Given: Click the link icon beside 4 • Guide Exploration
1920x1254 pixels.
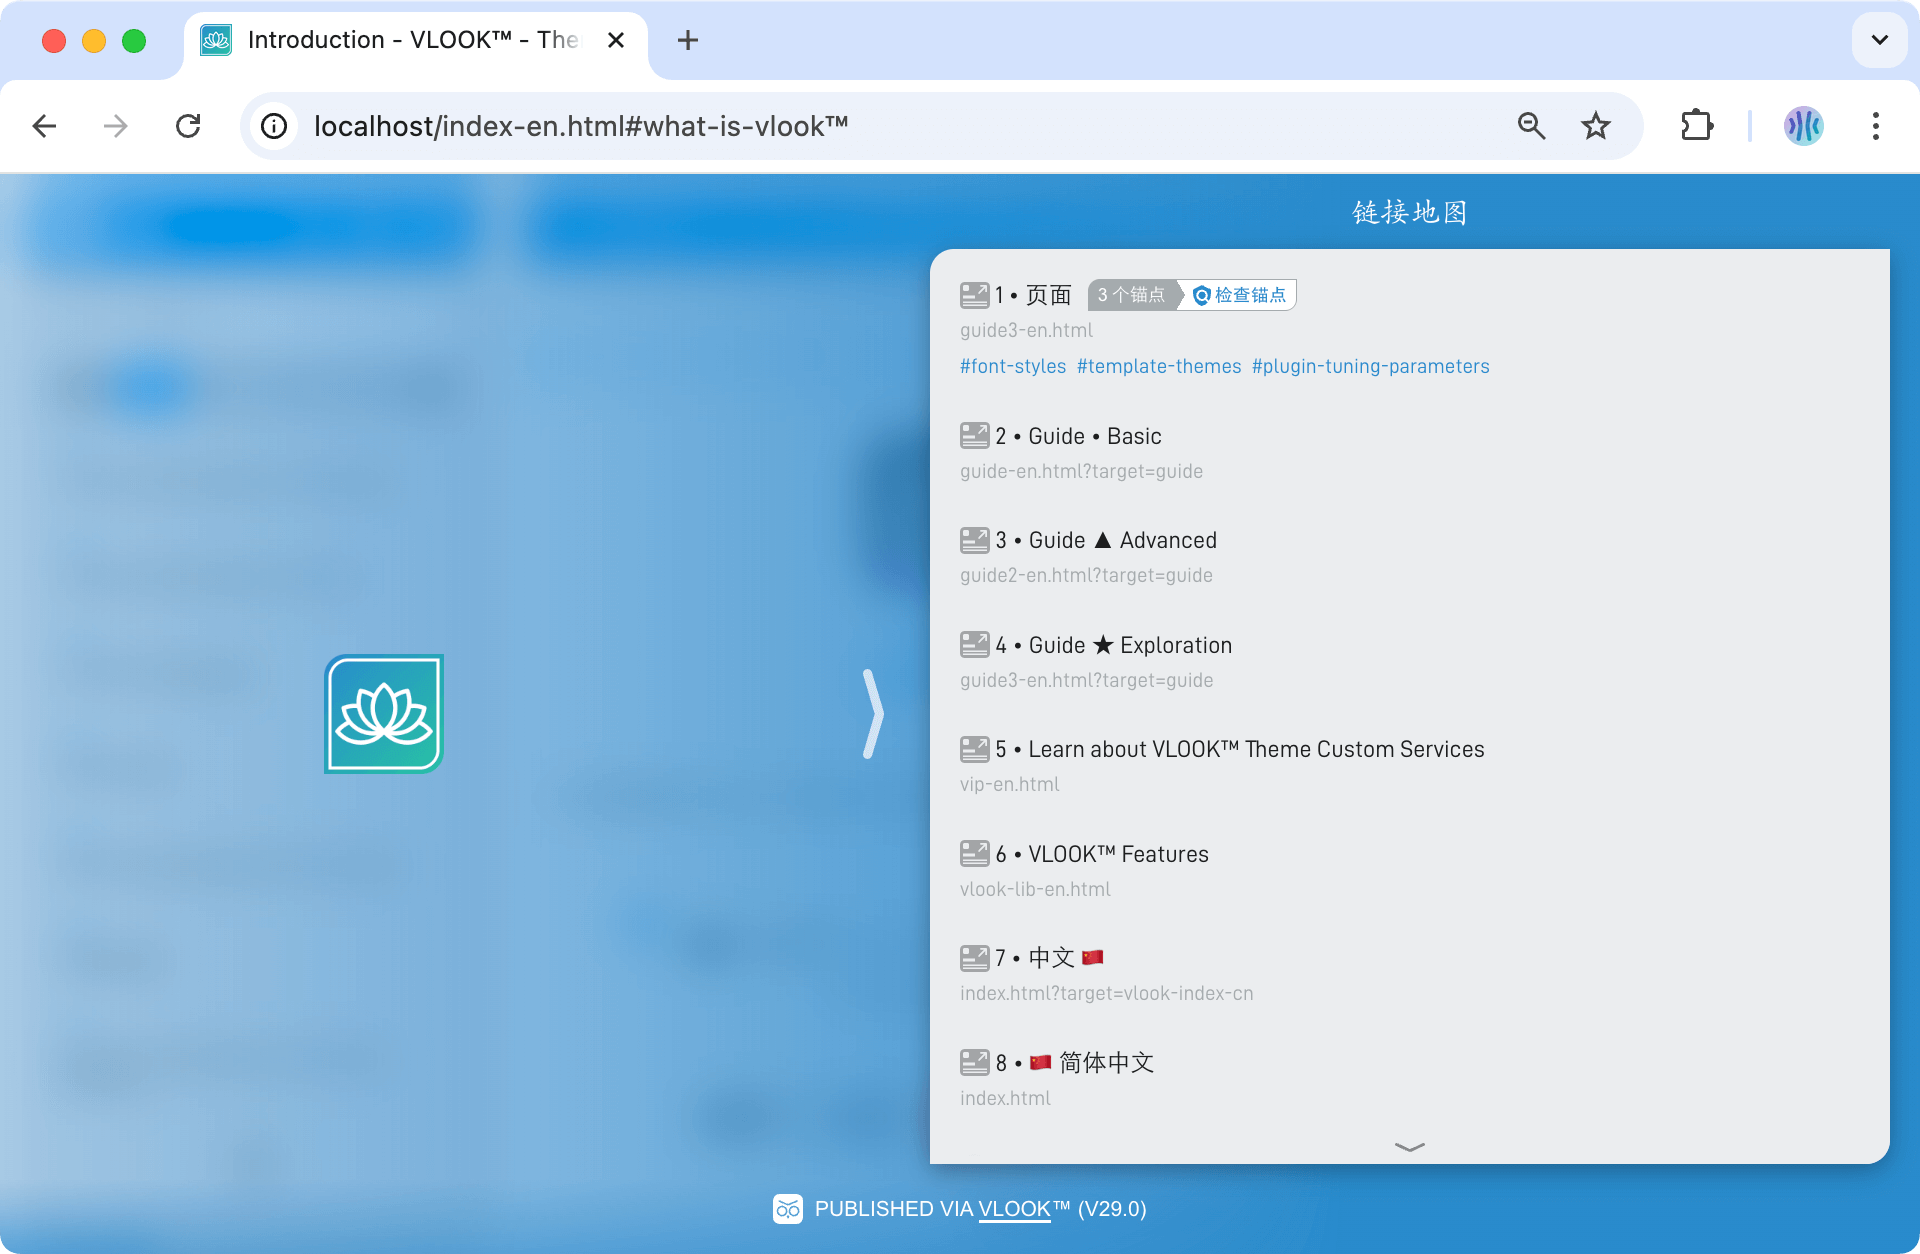Looking at the screenshot, I should tap(974, 645).
